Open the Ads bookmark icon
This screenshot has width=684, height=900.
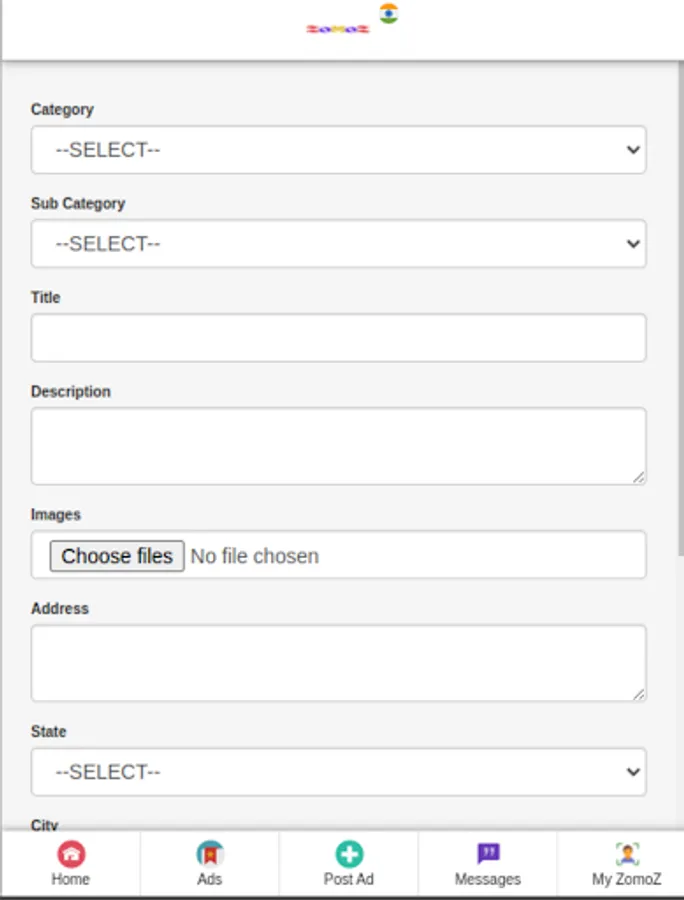(x=210, y=853)
